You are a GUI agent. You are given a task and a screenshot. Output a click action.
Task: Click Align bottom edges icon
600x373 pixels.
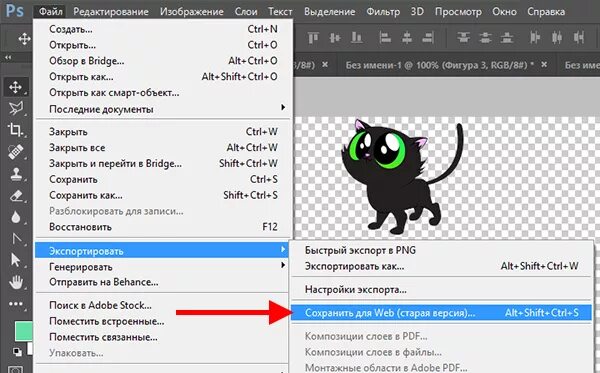pos(357,37)
